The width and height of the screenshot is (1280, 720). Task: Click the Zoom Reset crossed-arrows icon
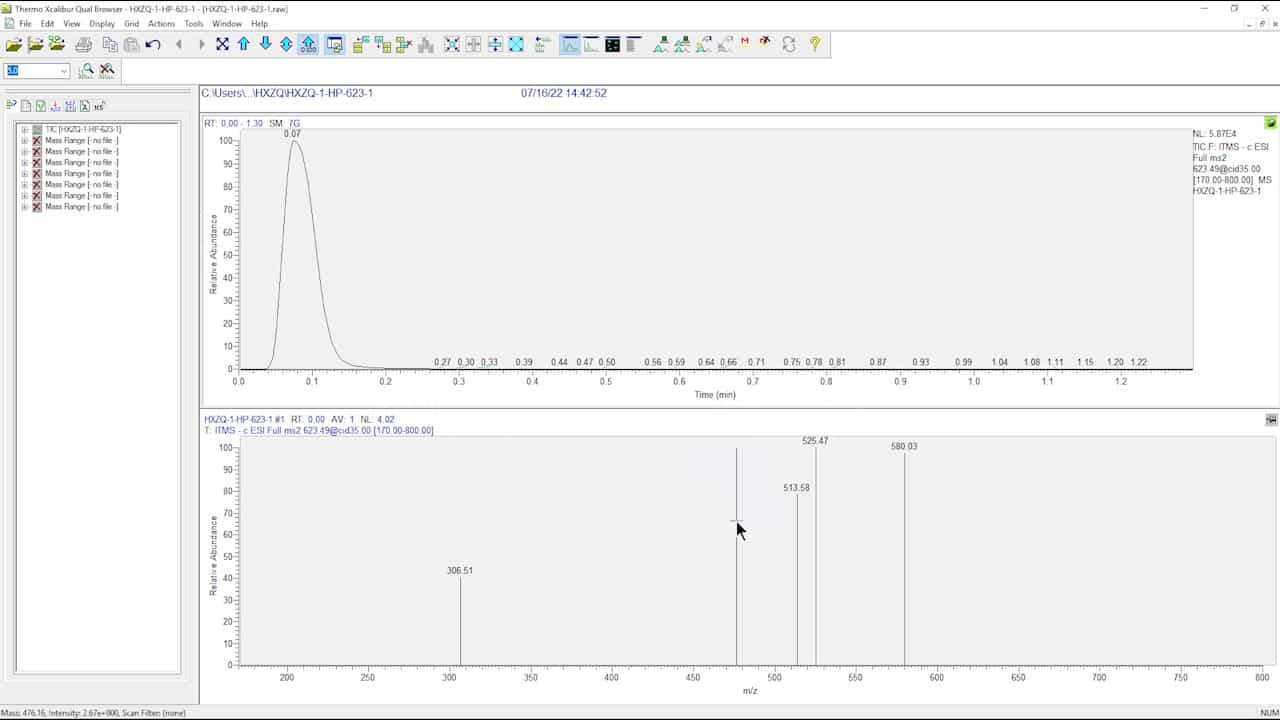click(222, 44)
